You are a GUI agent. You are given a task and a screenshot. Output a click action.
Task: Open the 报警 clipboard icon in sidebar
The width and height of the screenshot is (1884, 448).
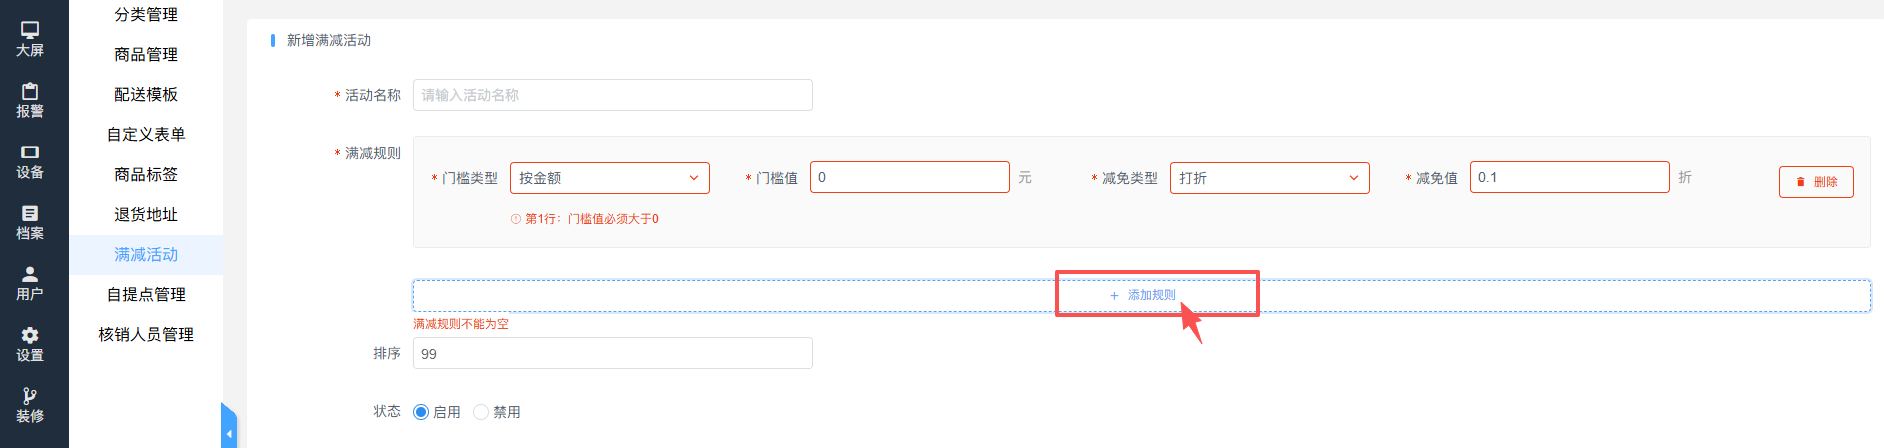point(30,91)
